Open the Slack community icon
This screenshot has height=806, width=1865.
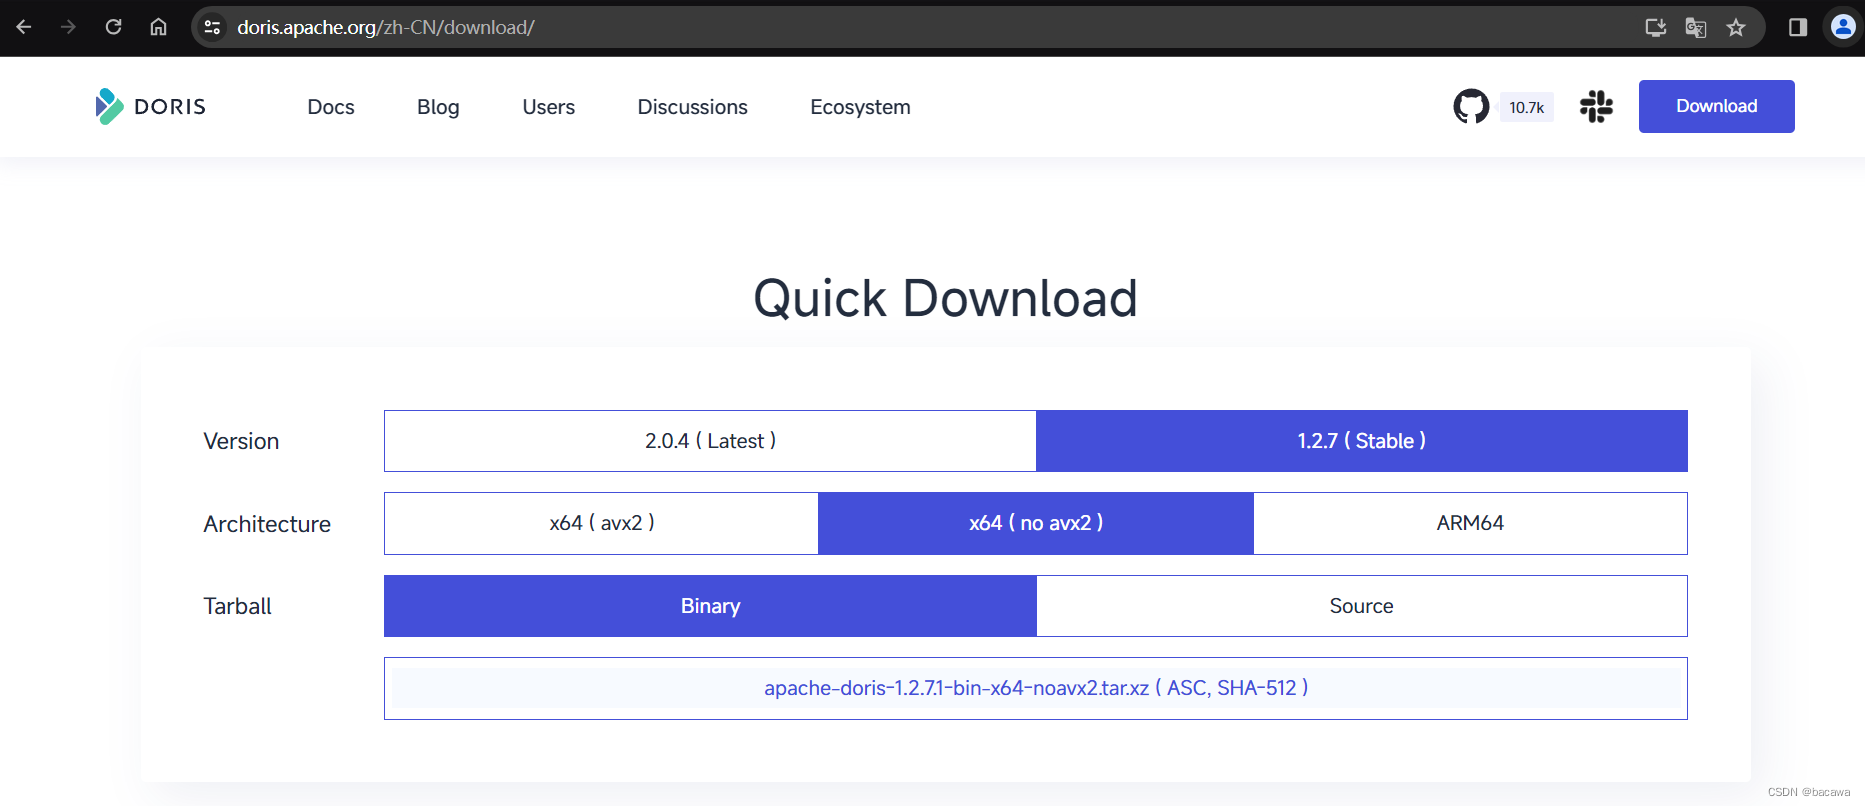pos(1596,106)
